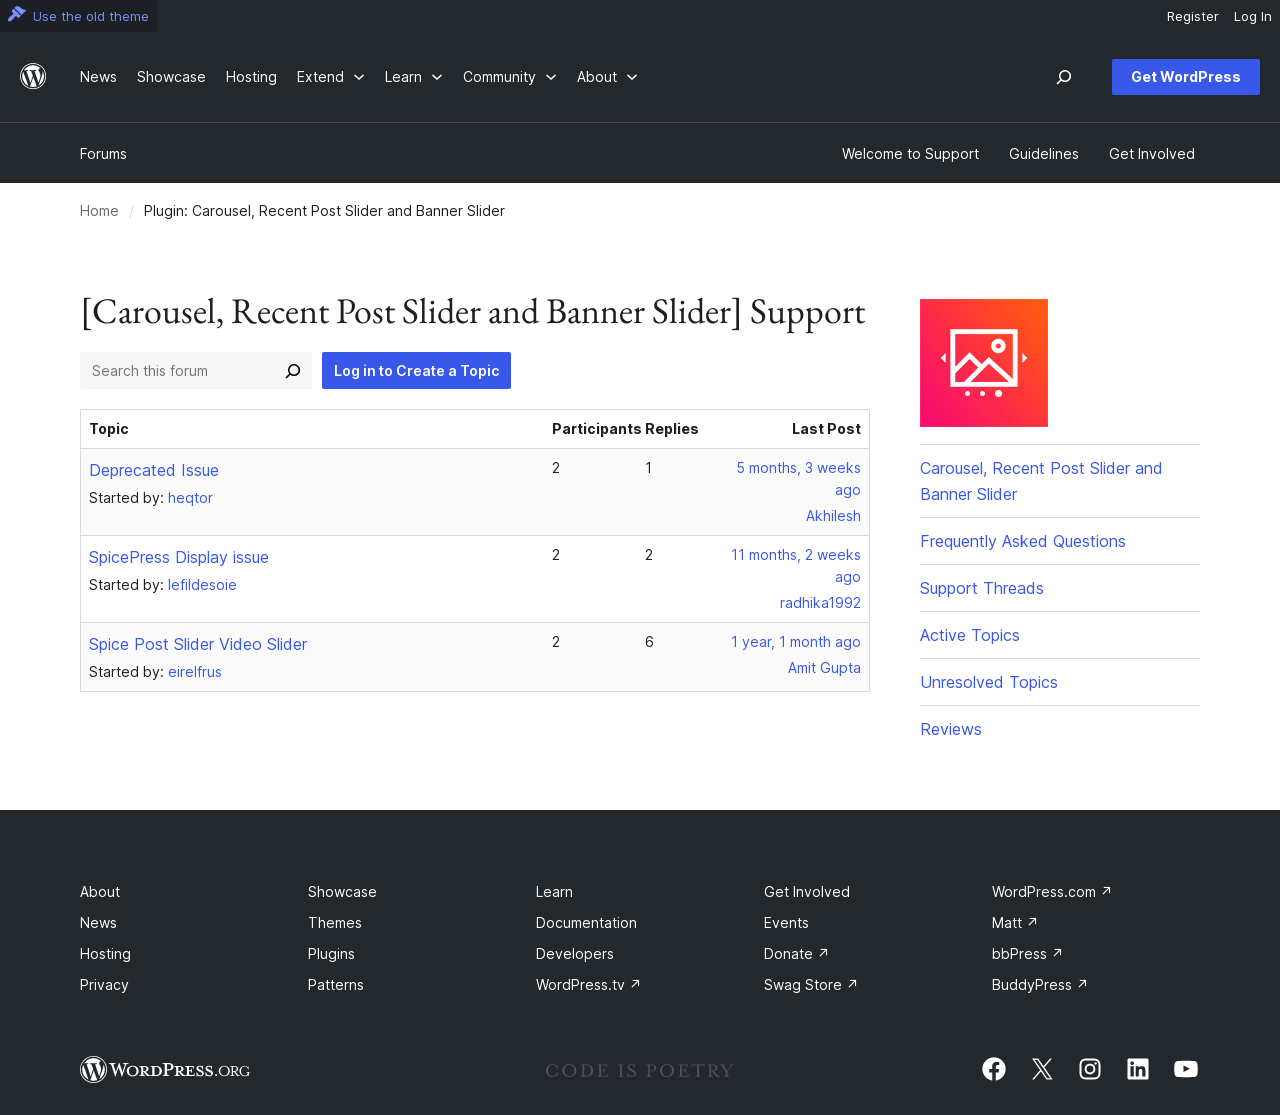1280x1115 pixels.
Task: Open last post 5 months, 3 weeks ago
Action: 799,479
